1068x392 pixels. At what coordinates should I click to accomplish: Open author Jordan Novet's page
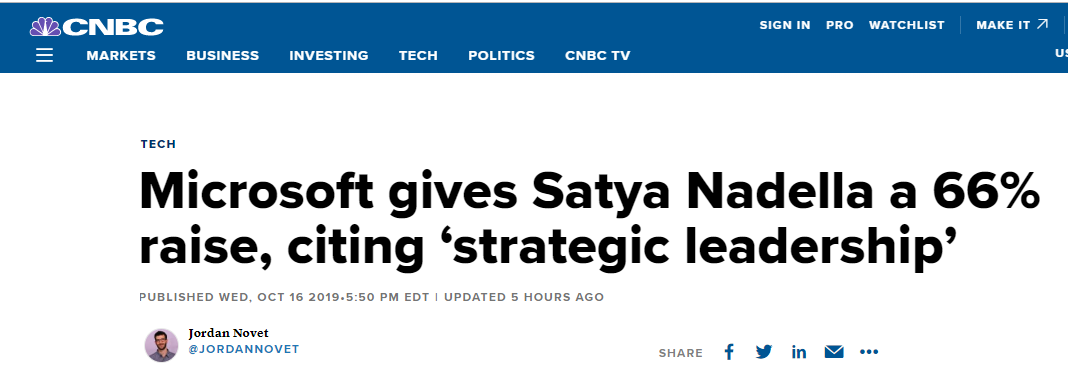click(x=228, y=333)
